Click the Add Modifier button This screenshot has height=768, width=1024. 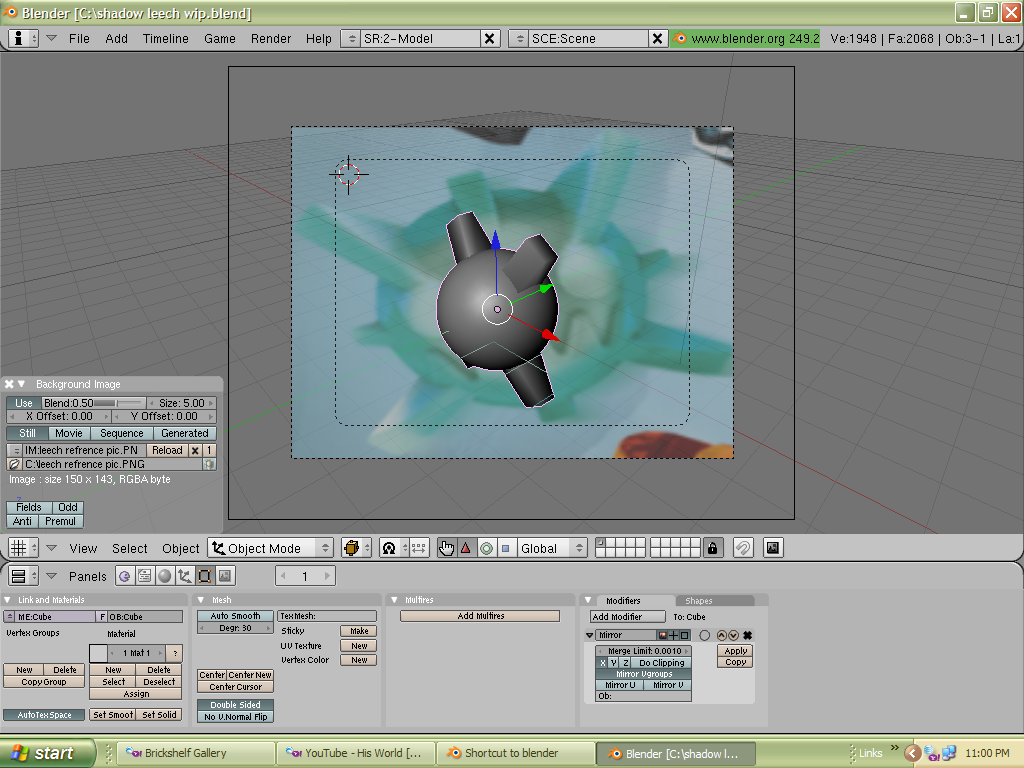coord(626,617)
